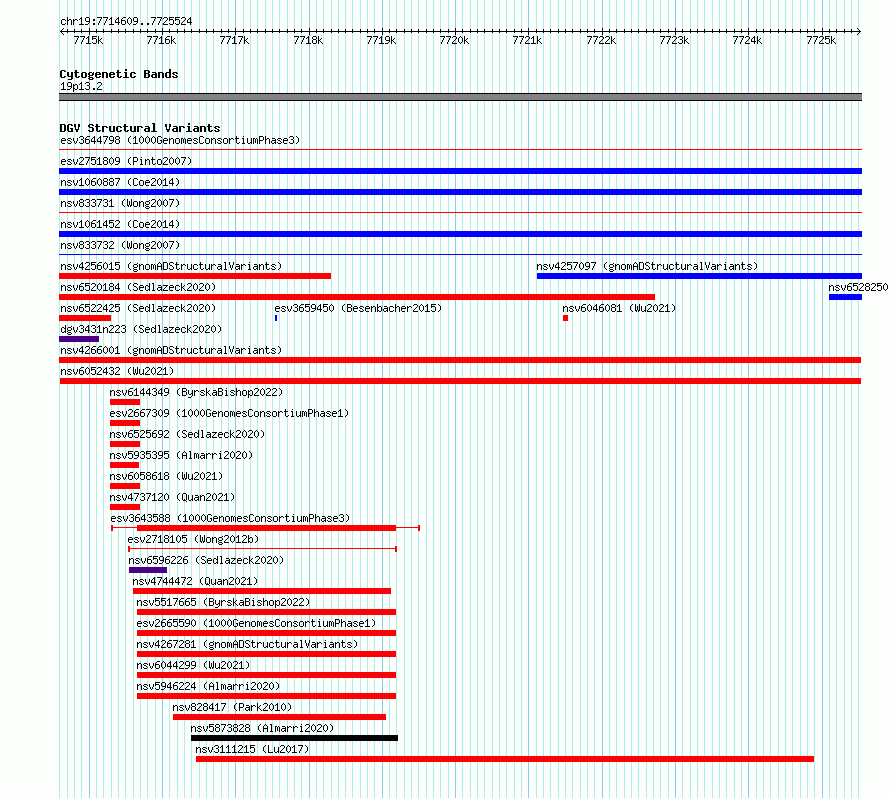Select the dgv3431n223 (Sedlazeck2020) label
Viewport: 890px width, 798px height.
pos(141,329)
